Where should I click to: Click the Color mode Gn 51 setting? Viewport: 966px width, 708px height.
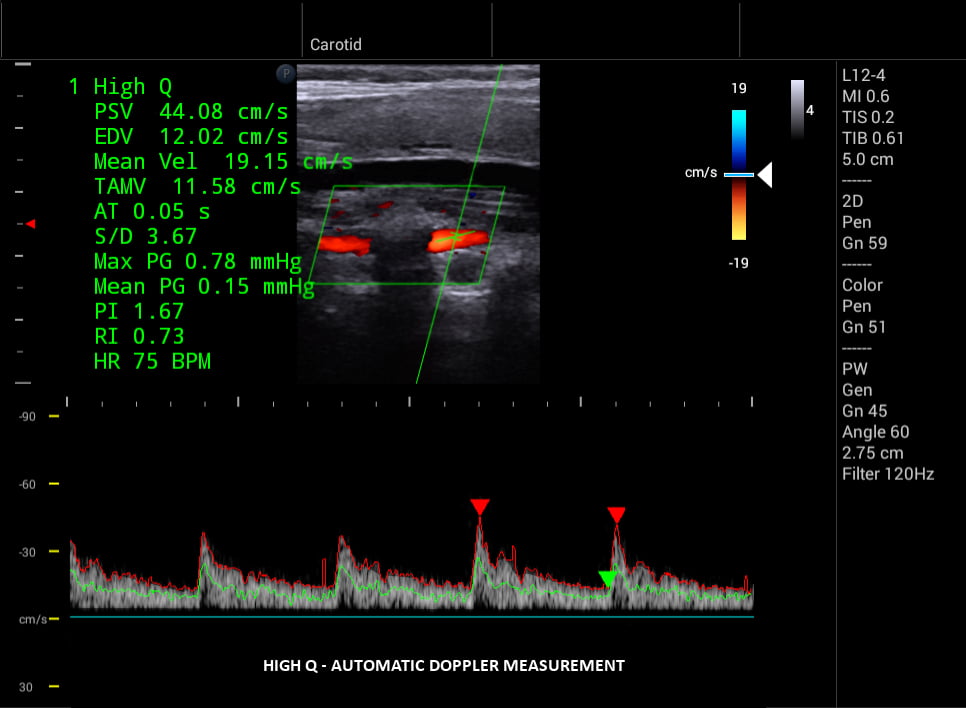click(864, 327)
